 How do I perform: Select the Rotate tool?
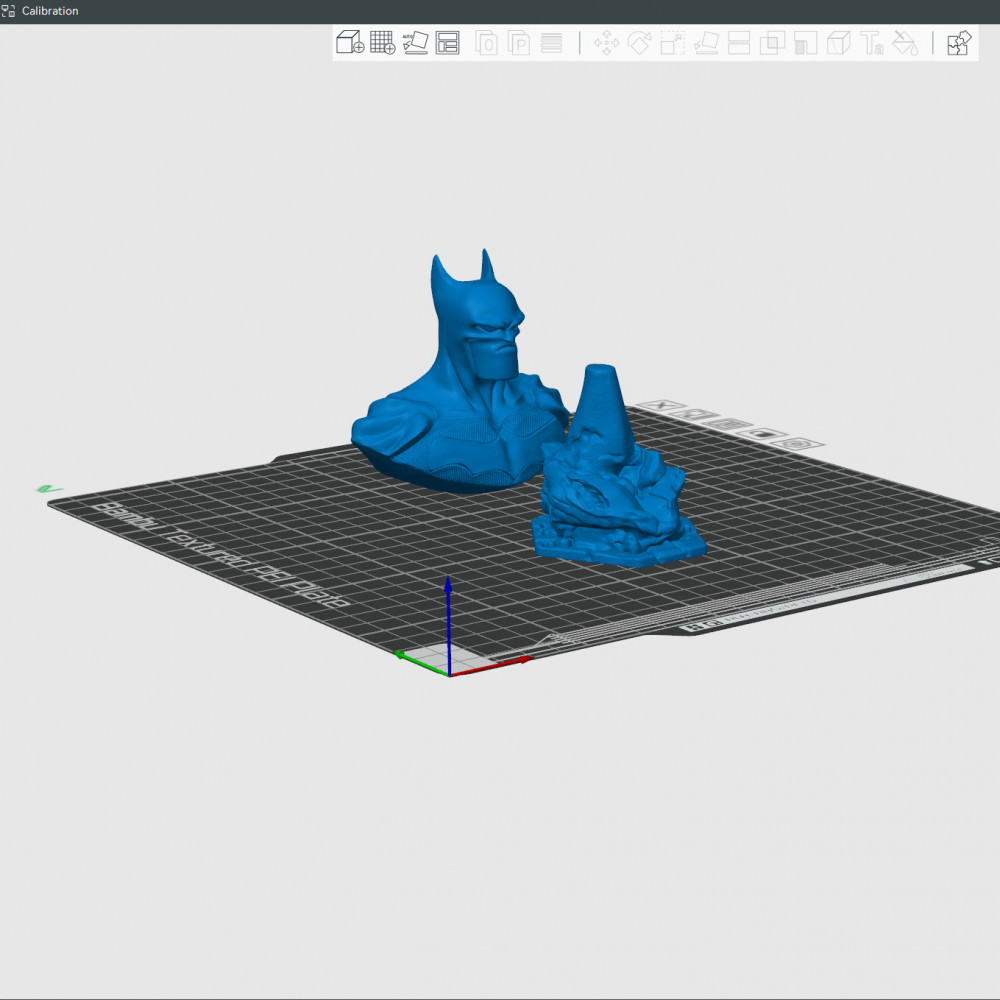click(640, 43)
